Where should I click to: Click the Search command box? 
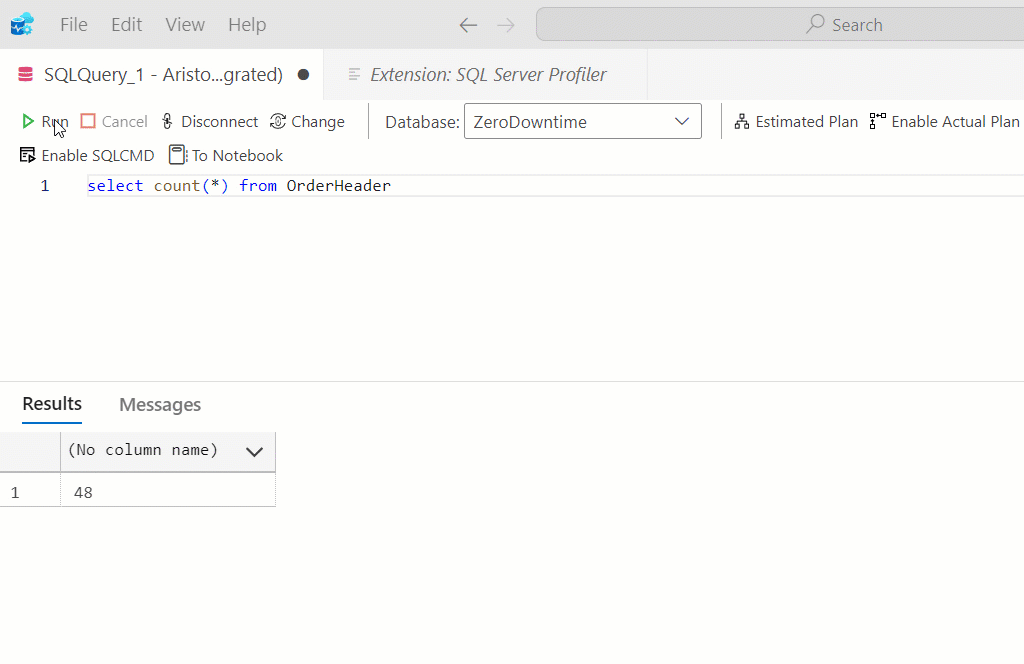(x=780, y=25)
